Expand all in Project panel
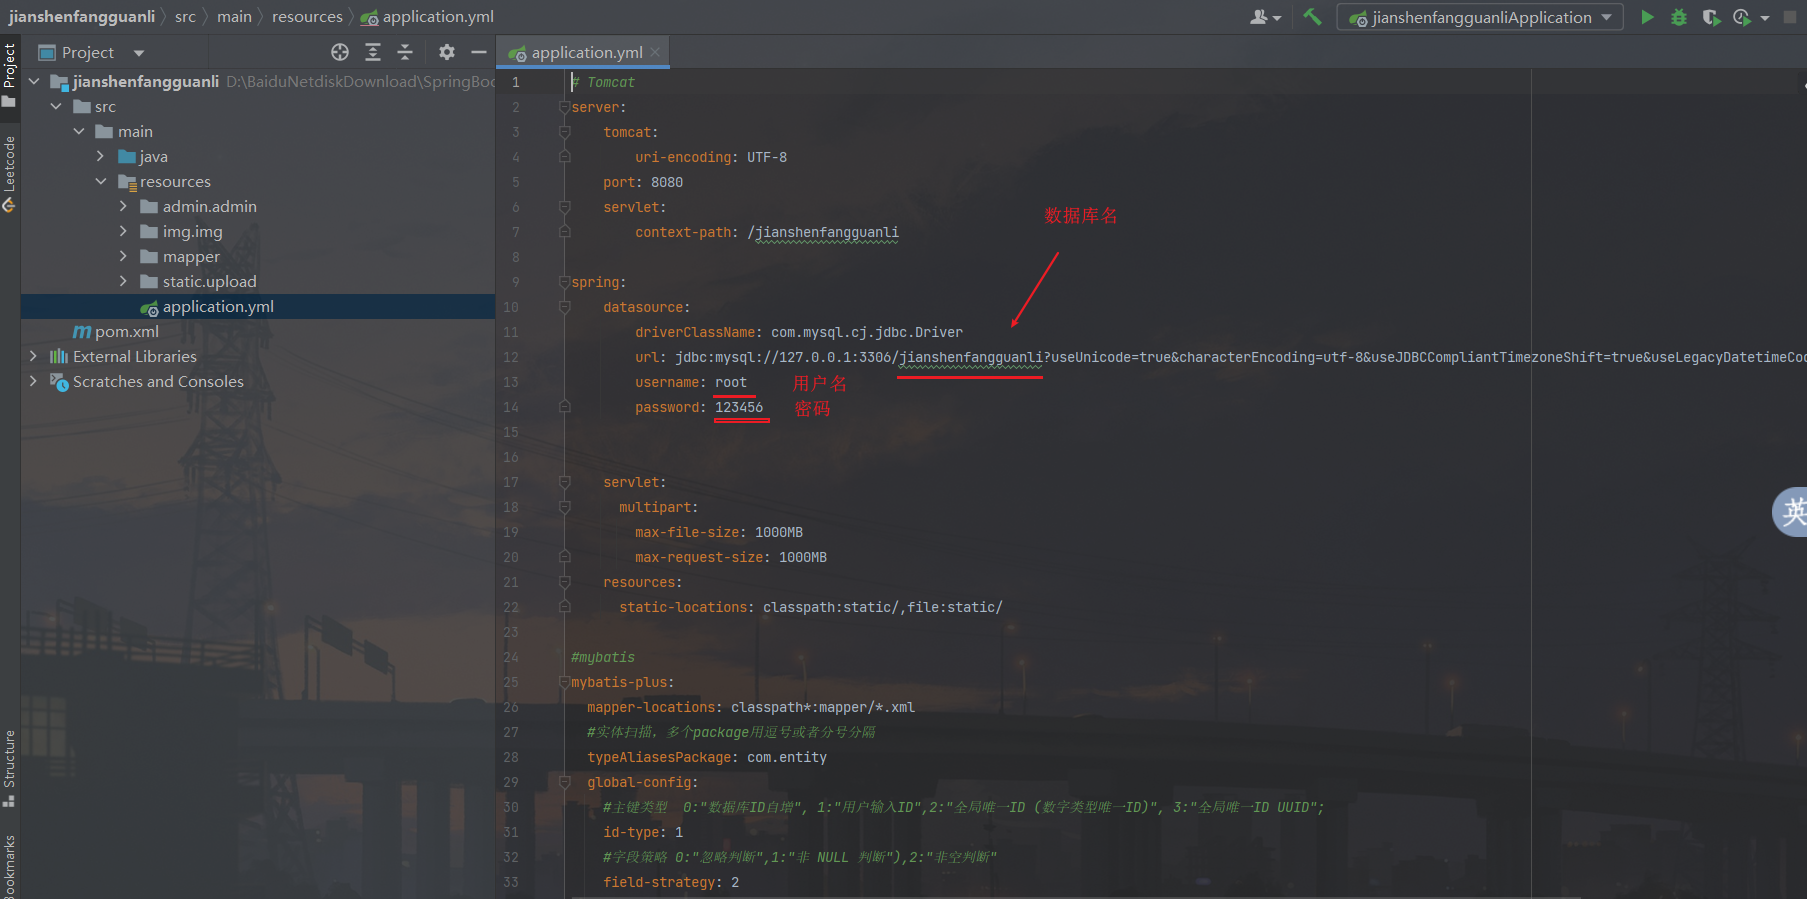This screenshot has height=899, width=1807. [x=373, y=52]
